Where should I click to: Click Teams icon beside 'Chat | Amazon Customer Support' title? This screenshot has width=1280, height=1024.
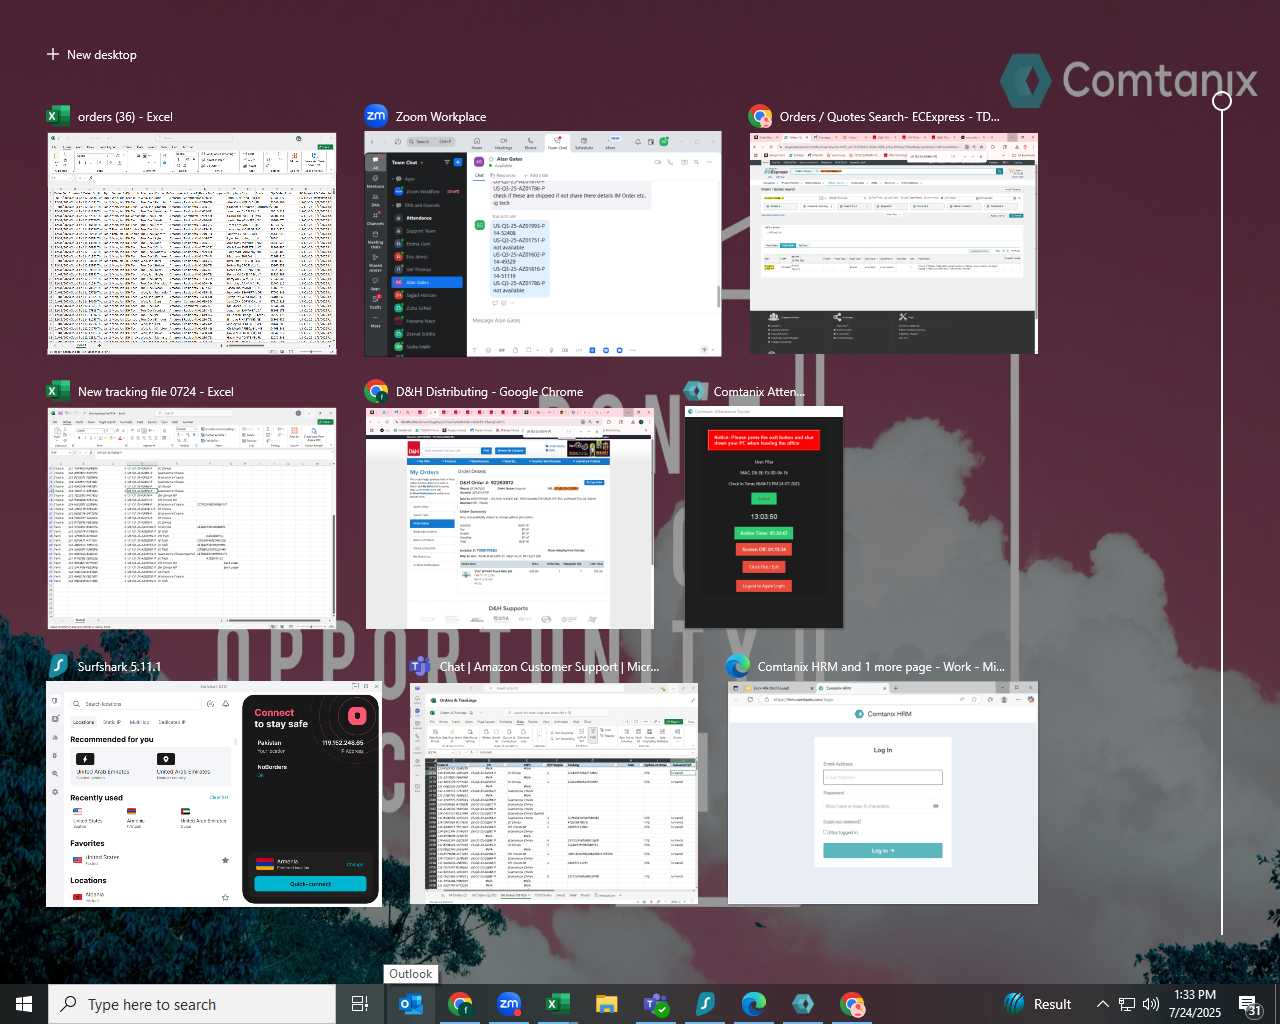pos(421,666)
